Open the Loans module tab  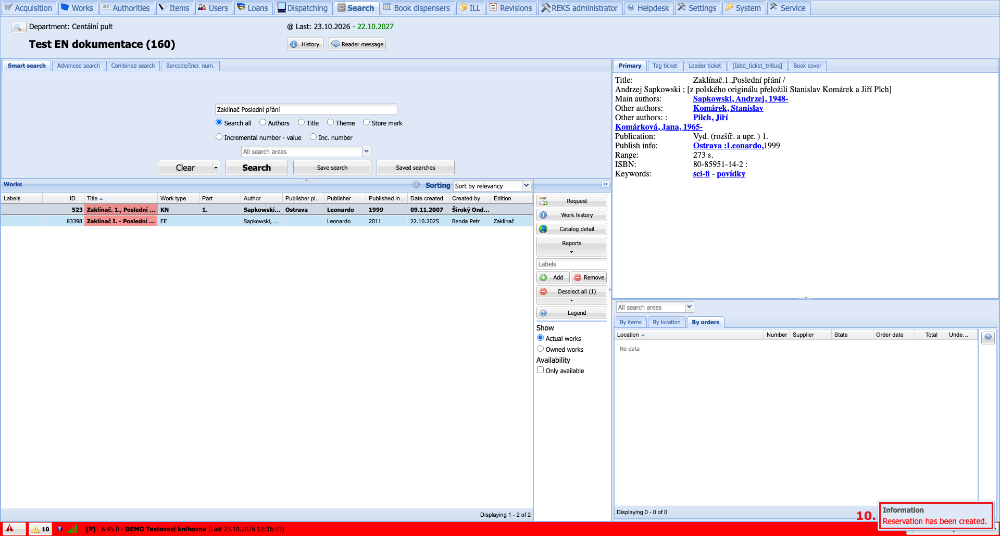point(253,8)
